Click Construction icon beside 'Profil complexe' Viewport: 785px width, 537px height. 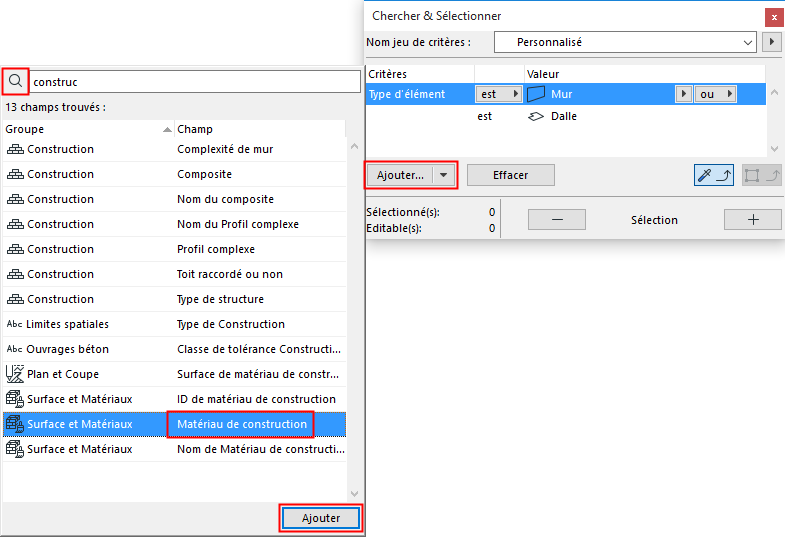point(15,249)
